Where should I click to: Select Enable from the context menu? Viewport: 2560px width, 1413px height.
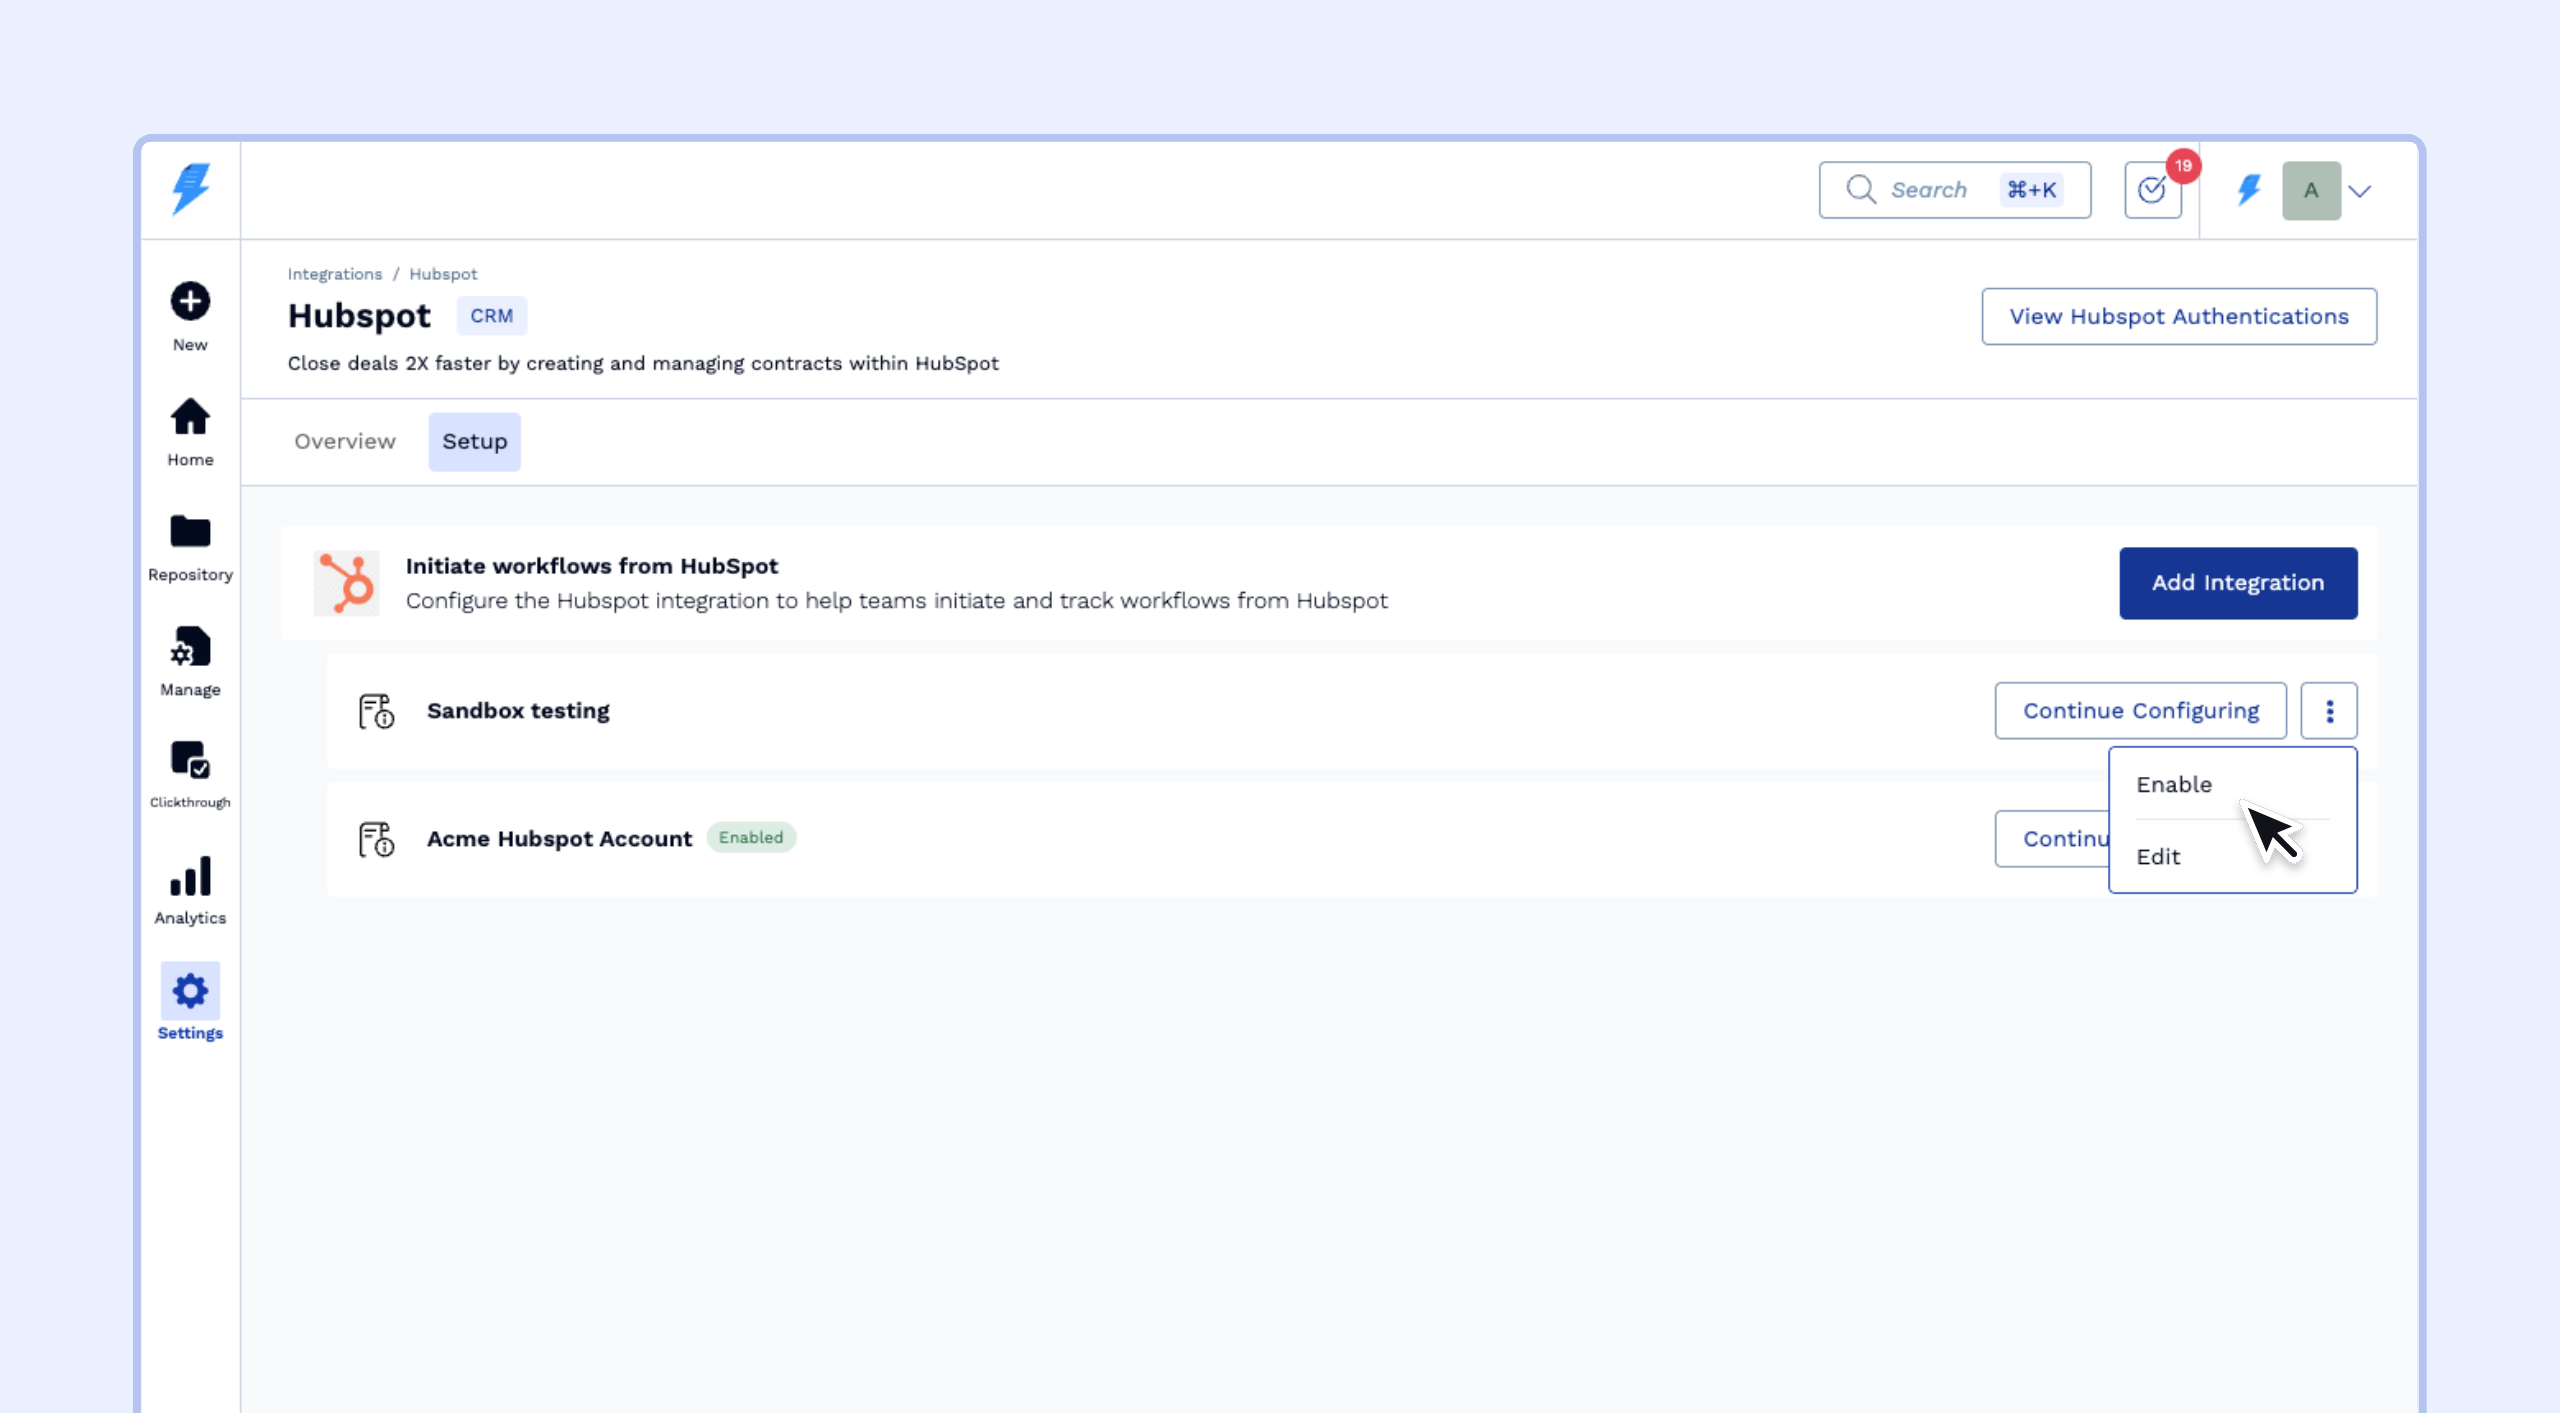2174,785
